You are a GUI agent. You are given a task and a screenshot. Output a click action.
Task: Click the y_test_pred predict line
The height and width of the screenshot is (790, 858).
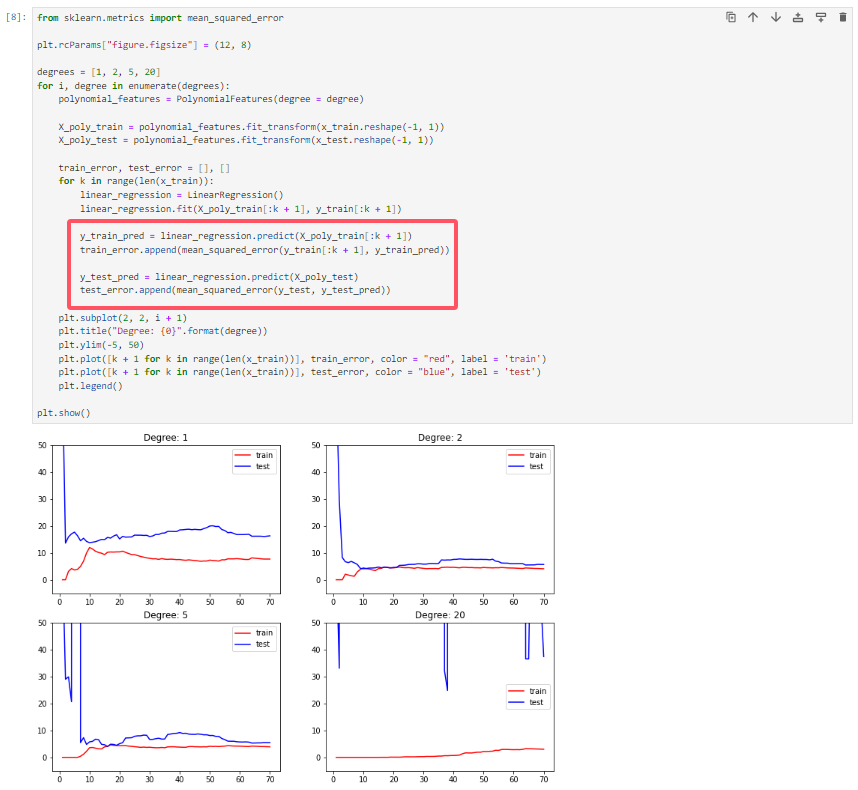[219, 277]
